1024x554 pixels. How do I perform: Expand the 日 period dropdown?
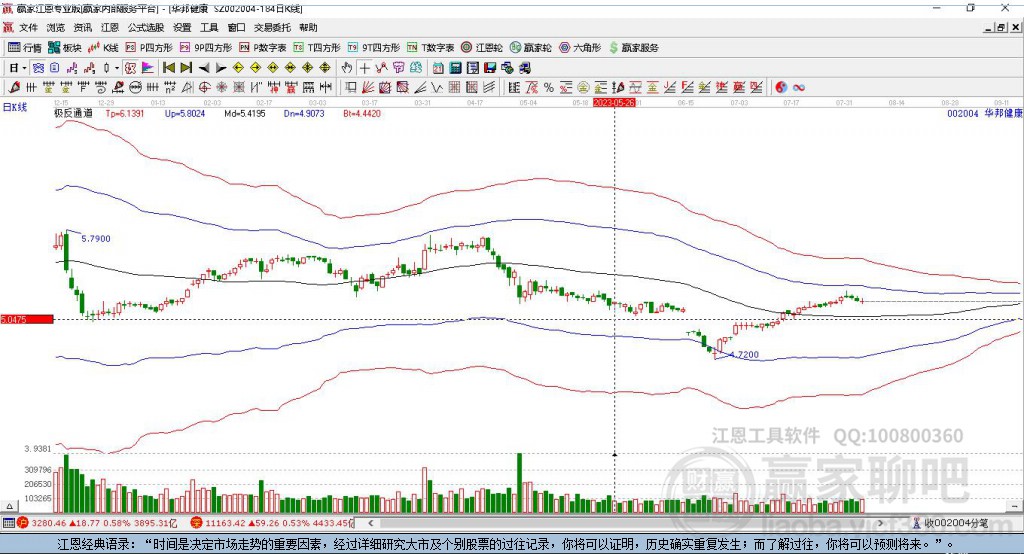point(18,67)
